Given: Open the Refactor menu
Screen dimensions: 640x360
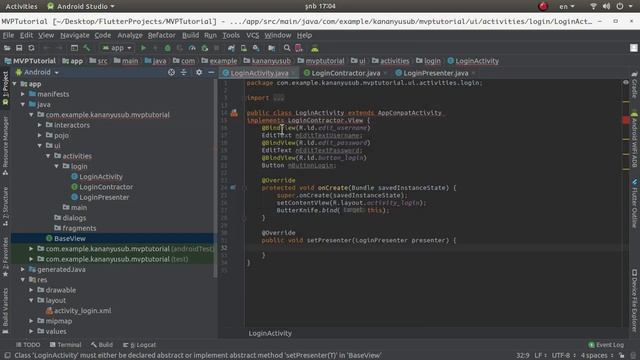Looking at the screenshot, I should pyautogui.click(x=162, y=36).
